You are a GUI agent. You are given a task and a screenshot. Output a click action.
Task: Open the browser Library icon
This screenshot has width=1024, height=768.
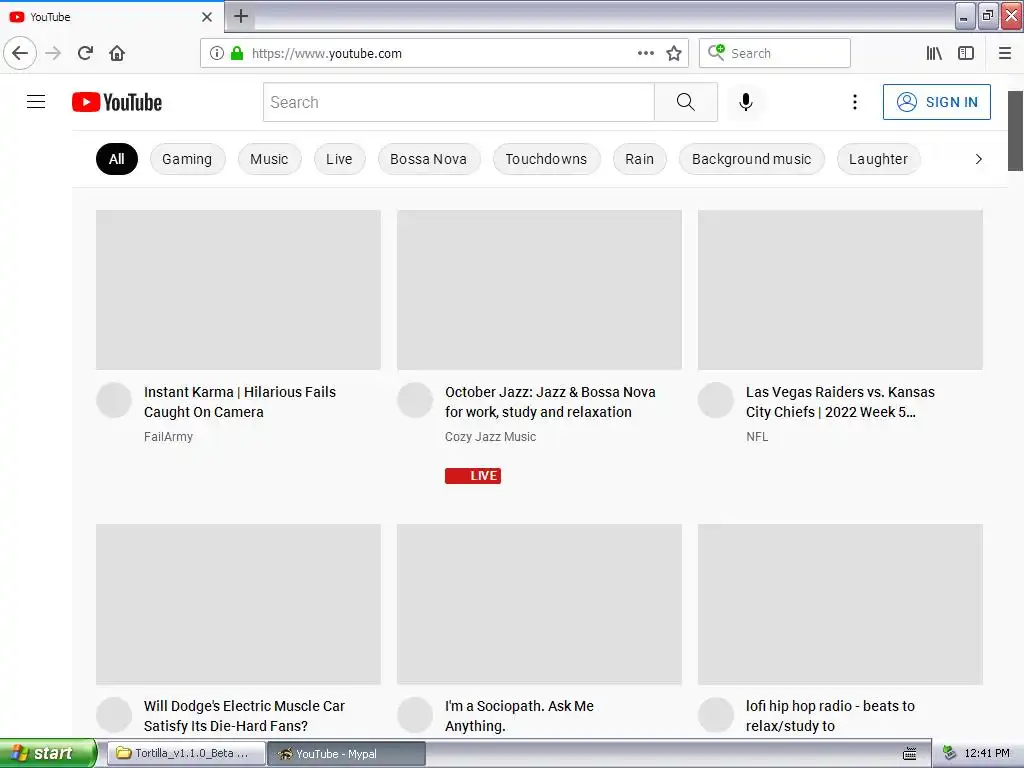[x=934, y=54]
